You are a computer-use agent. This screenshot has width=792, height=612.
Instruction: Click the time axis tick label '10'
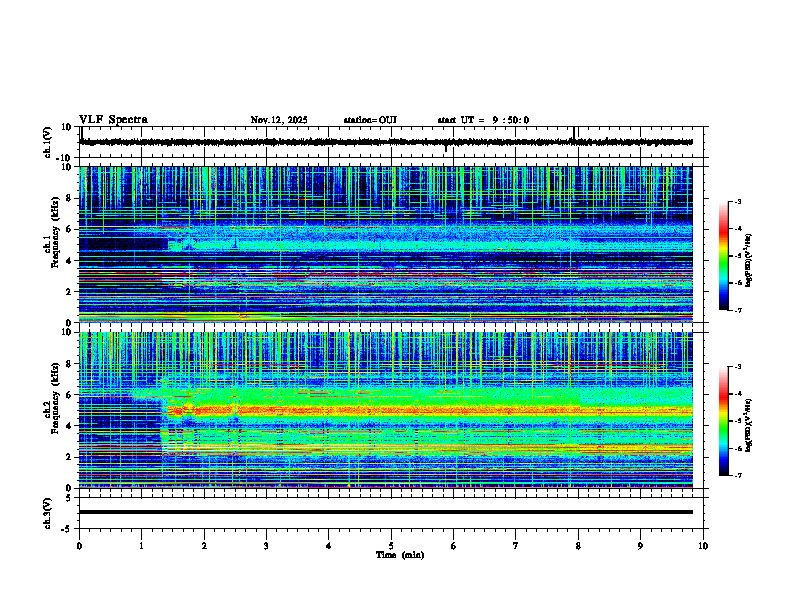(703, 546)
